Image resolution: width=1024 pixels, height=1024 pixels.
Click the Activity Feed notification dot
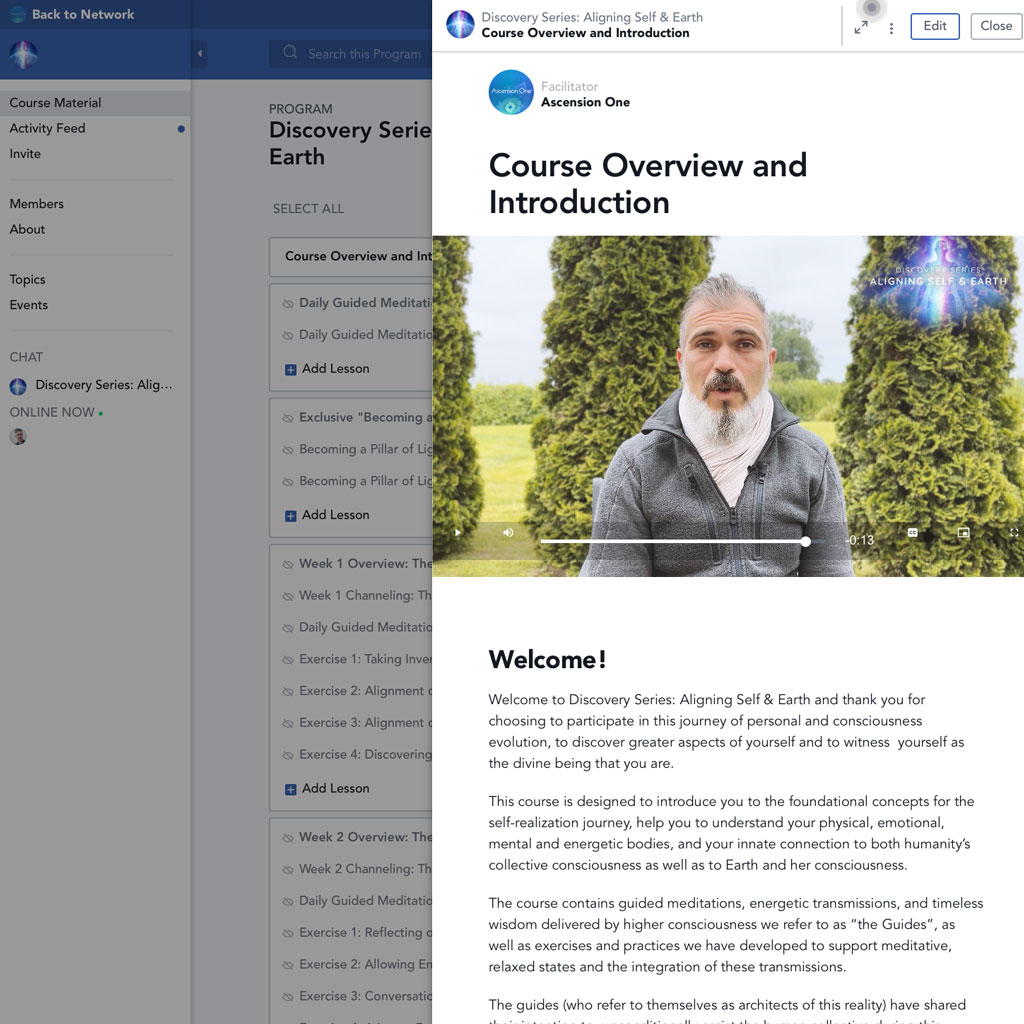(x=181, y=129)
